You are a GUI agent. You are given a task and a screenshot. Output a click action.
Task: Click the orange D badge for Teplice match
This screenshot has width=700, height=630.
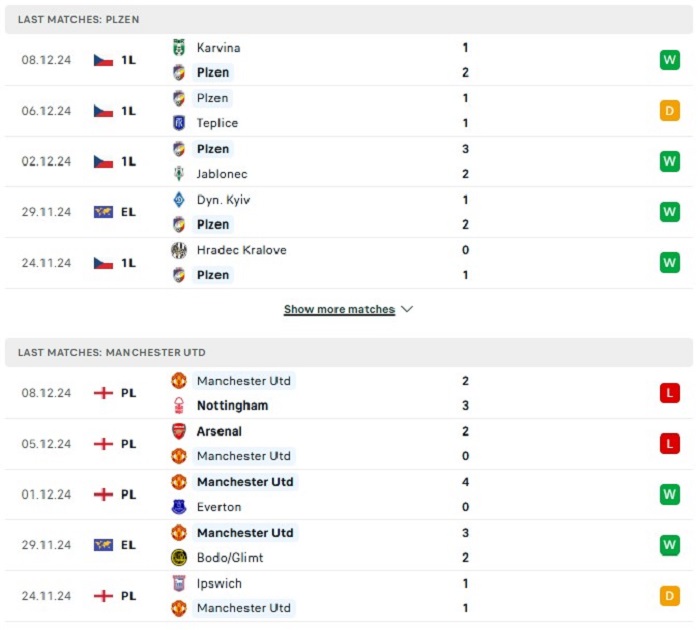tap(670, 111)
